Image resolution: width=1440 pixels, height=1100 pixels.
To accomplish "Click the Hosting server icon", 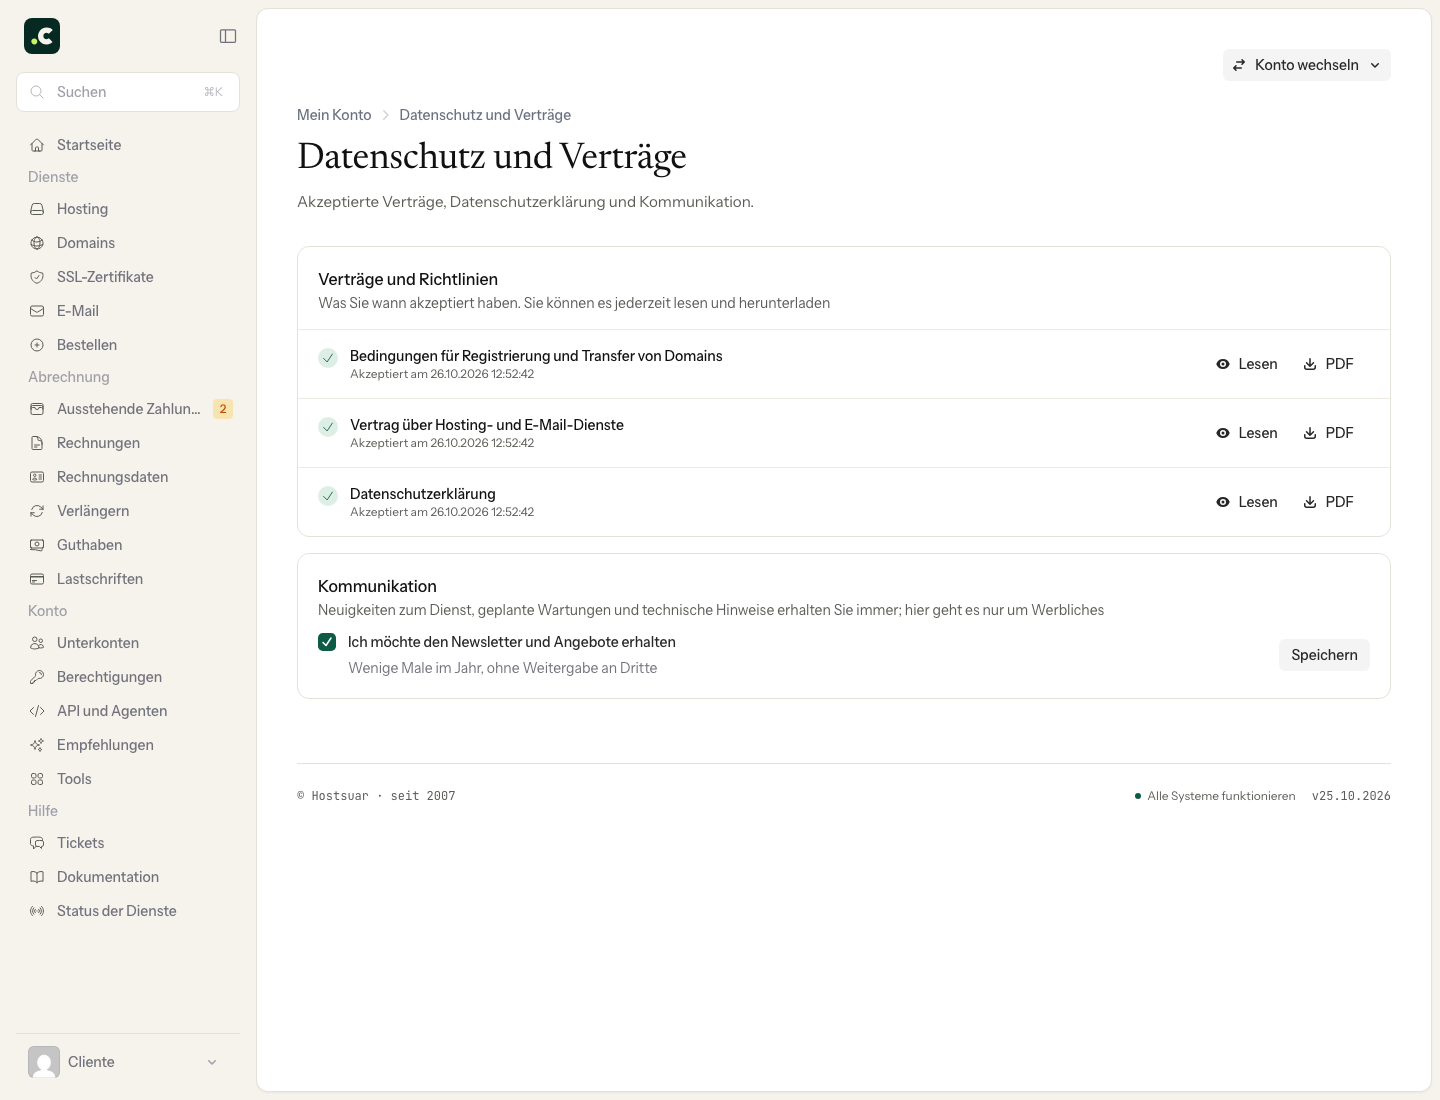I will coord(37,209).
